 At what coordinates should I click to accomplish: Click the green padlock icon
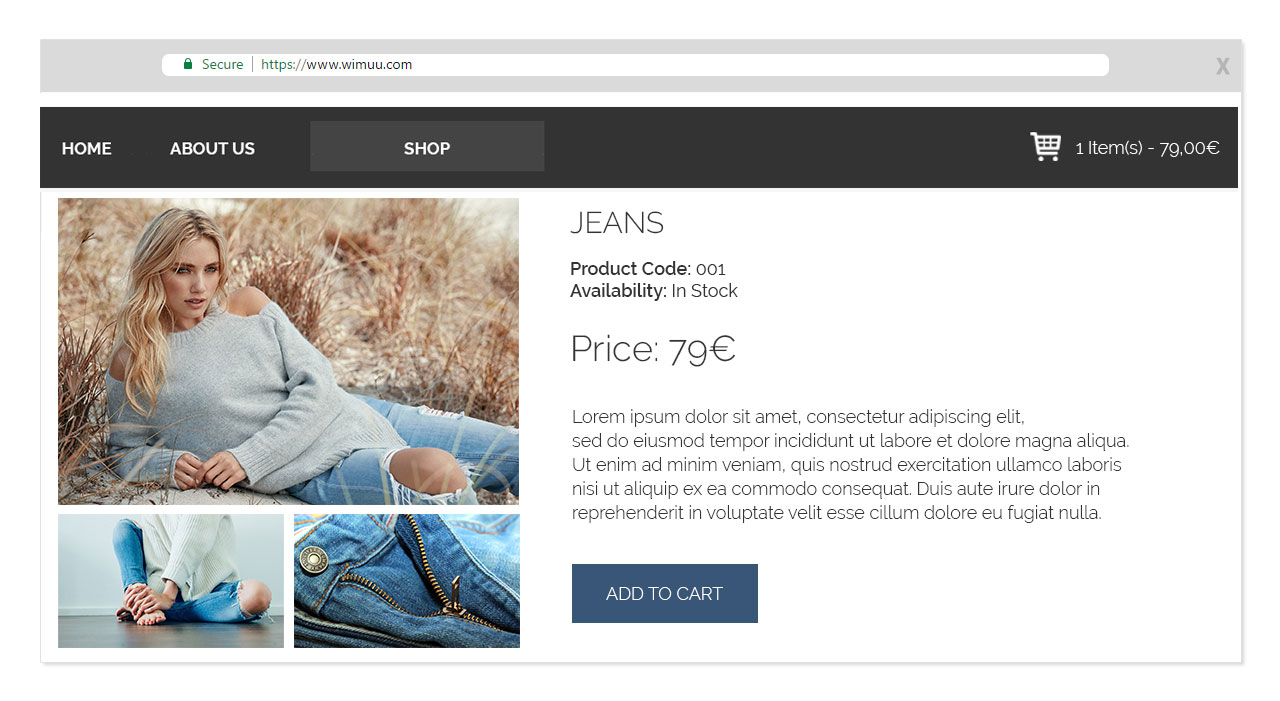pos(188,64)
